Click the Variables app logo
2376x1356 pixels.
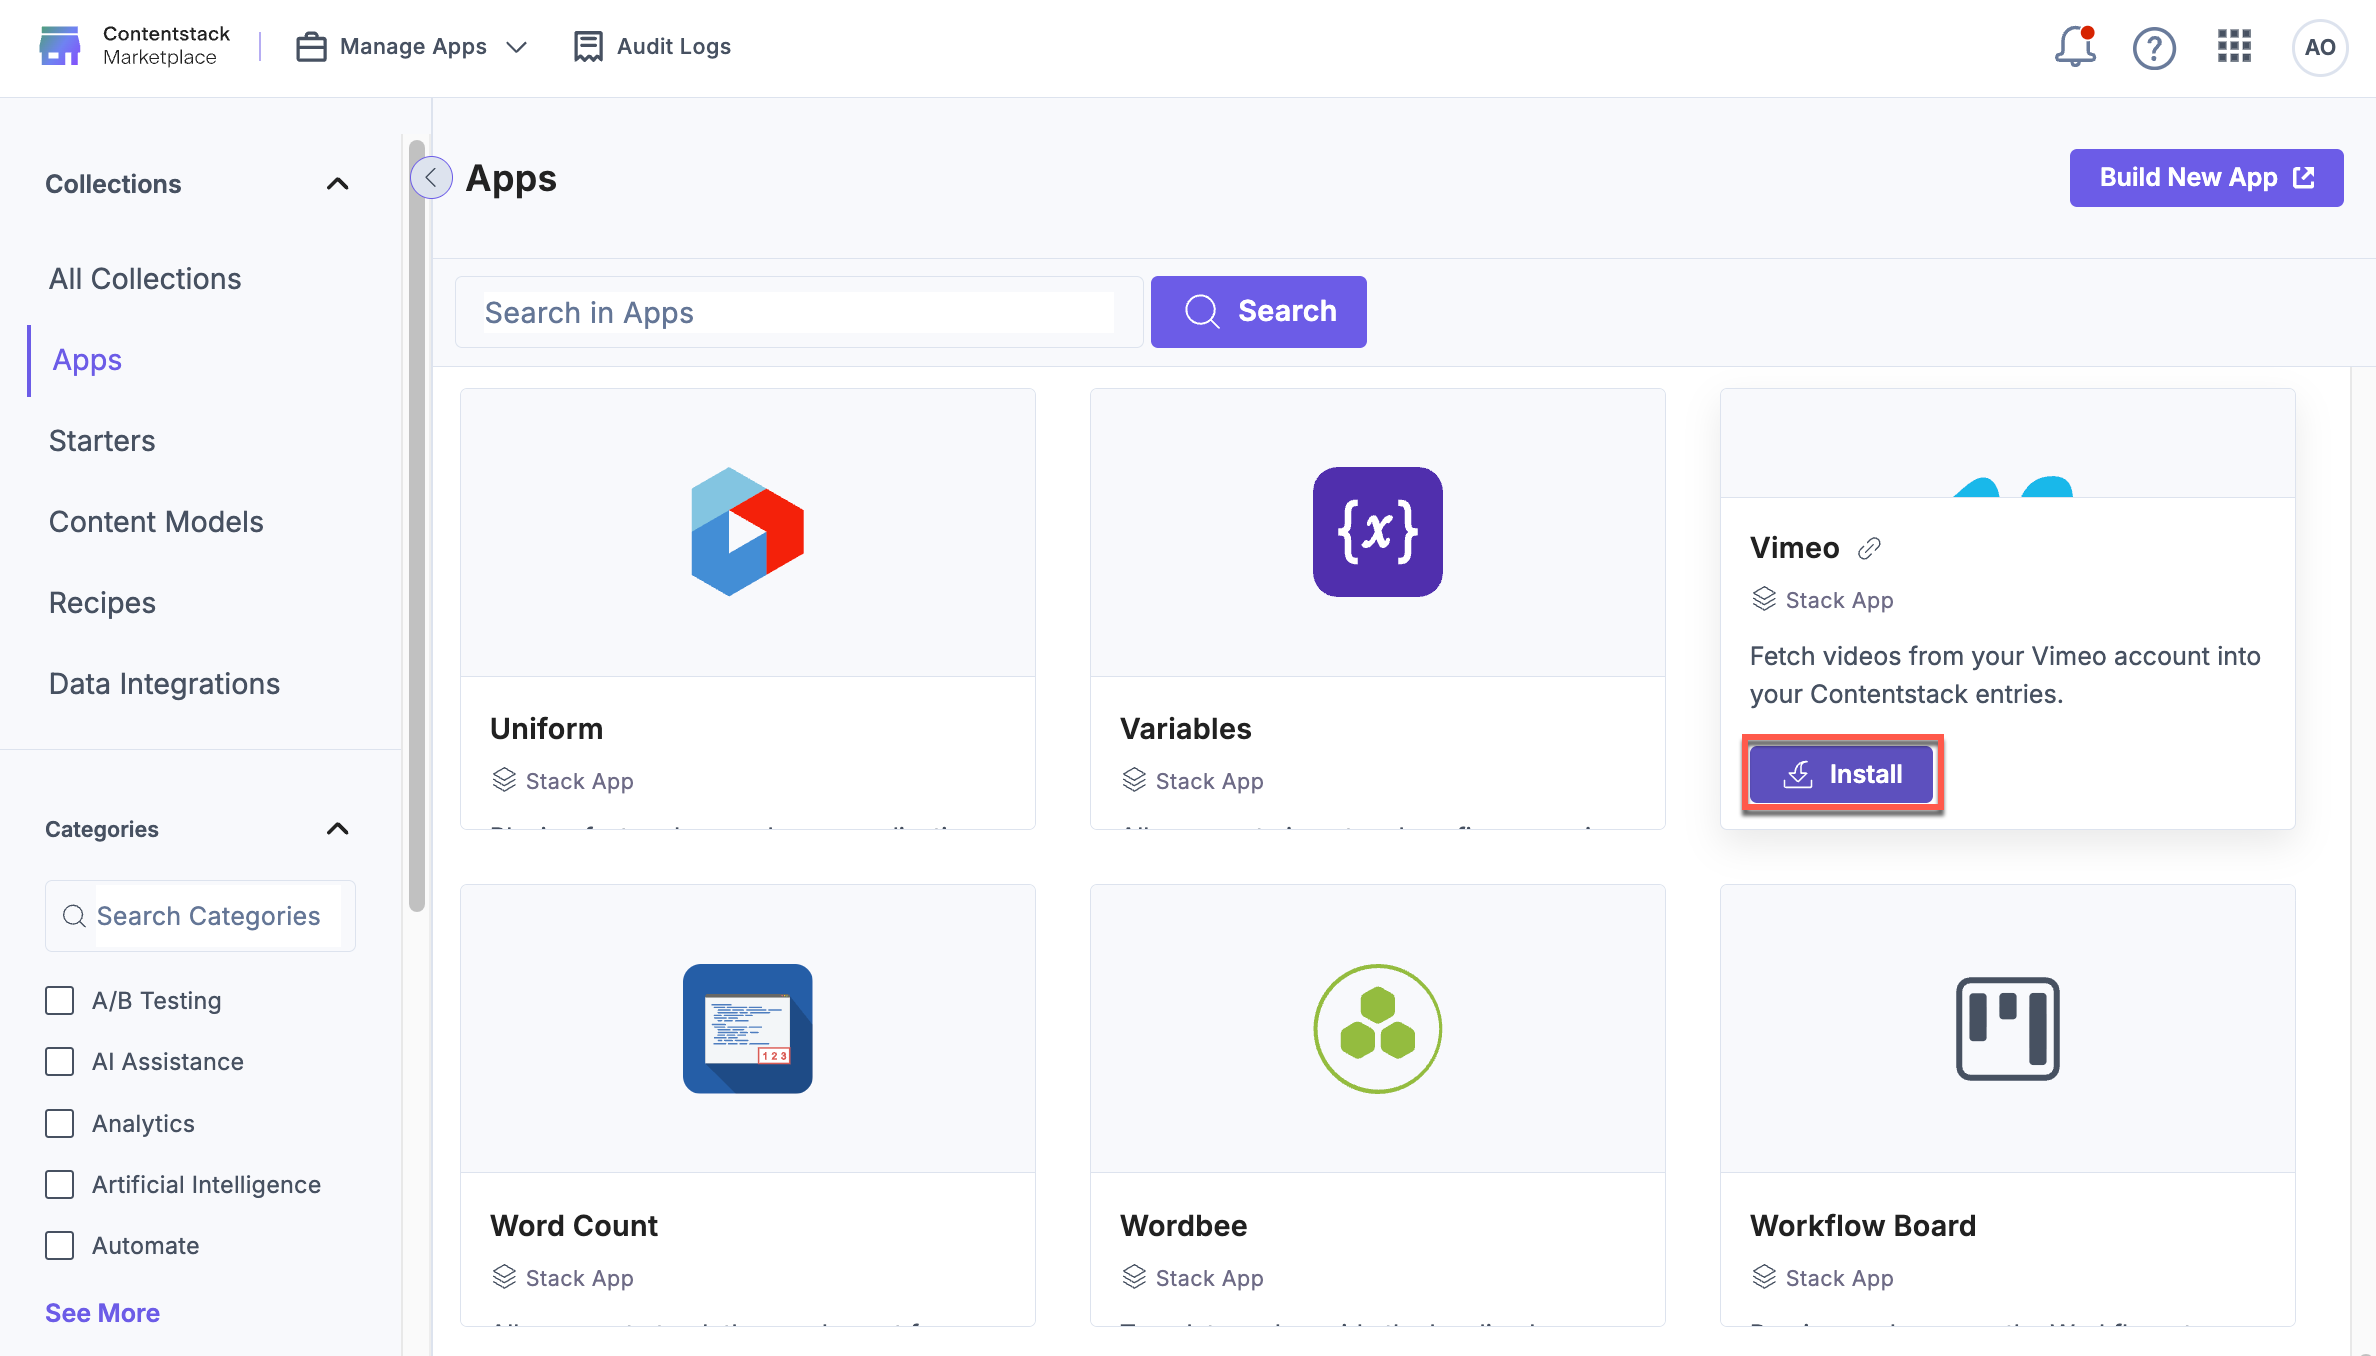1378,532
